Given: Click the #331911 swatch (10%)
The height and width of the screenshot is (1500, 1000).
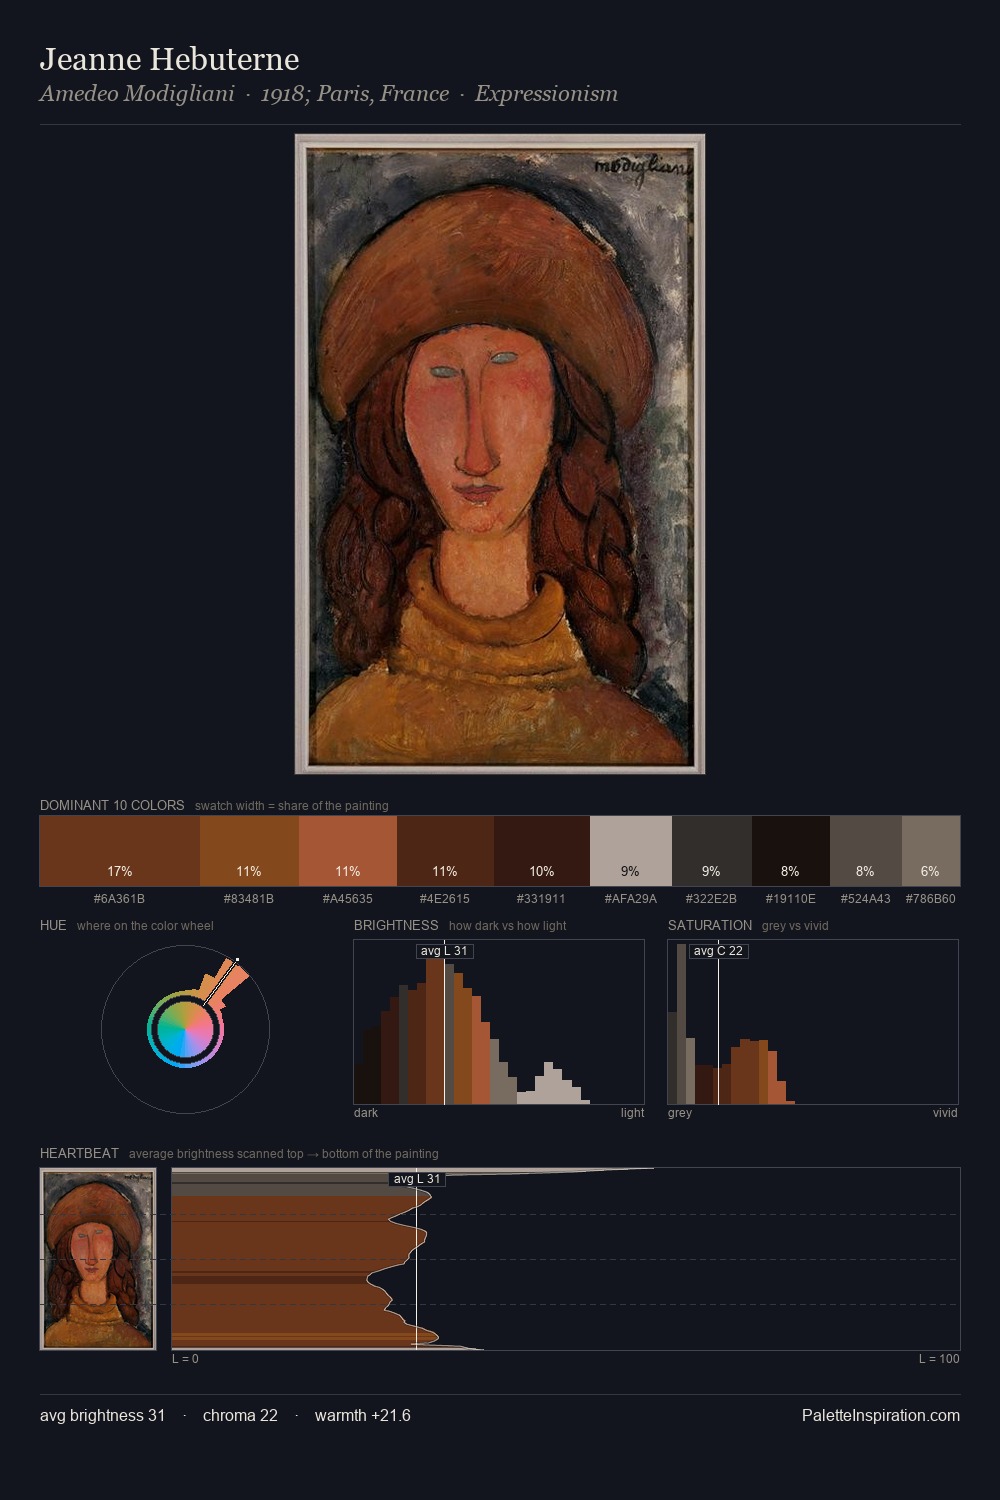Looking at the screenshot, I should click(x=542, y=851).
